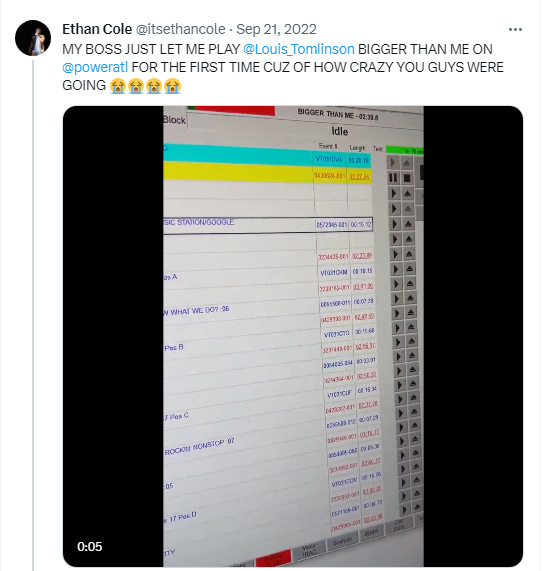Open tweet permalink dated Sep 21, 2022
The width and height of the screenshot is (543, 571).
click(276, 29)
